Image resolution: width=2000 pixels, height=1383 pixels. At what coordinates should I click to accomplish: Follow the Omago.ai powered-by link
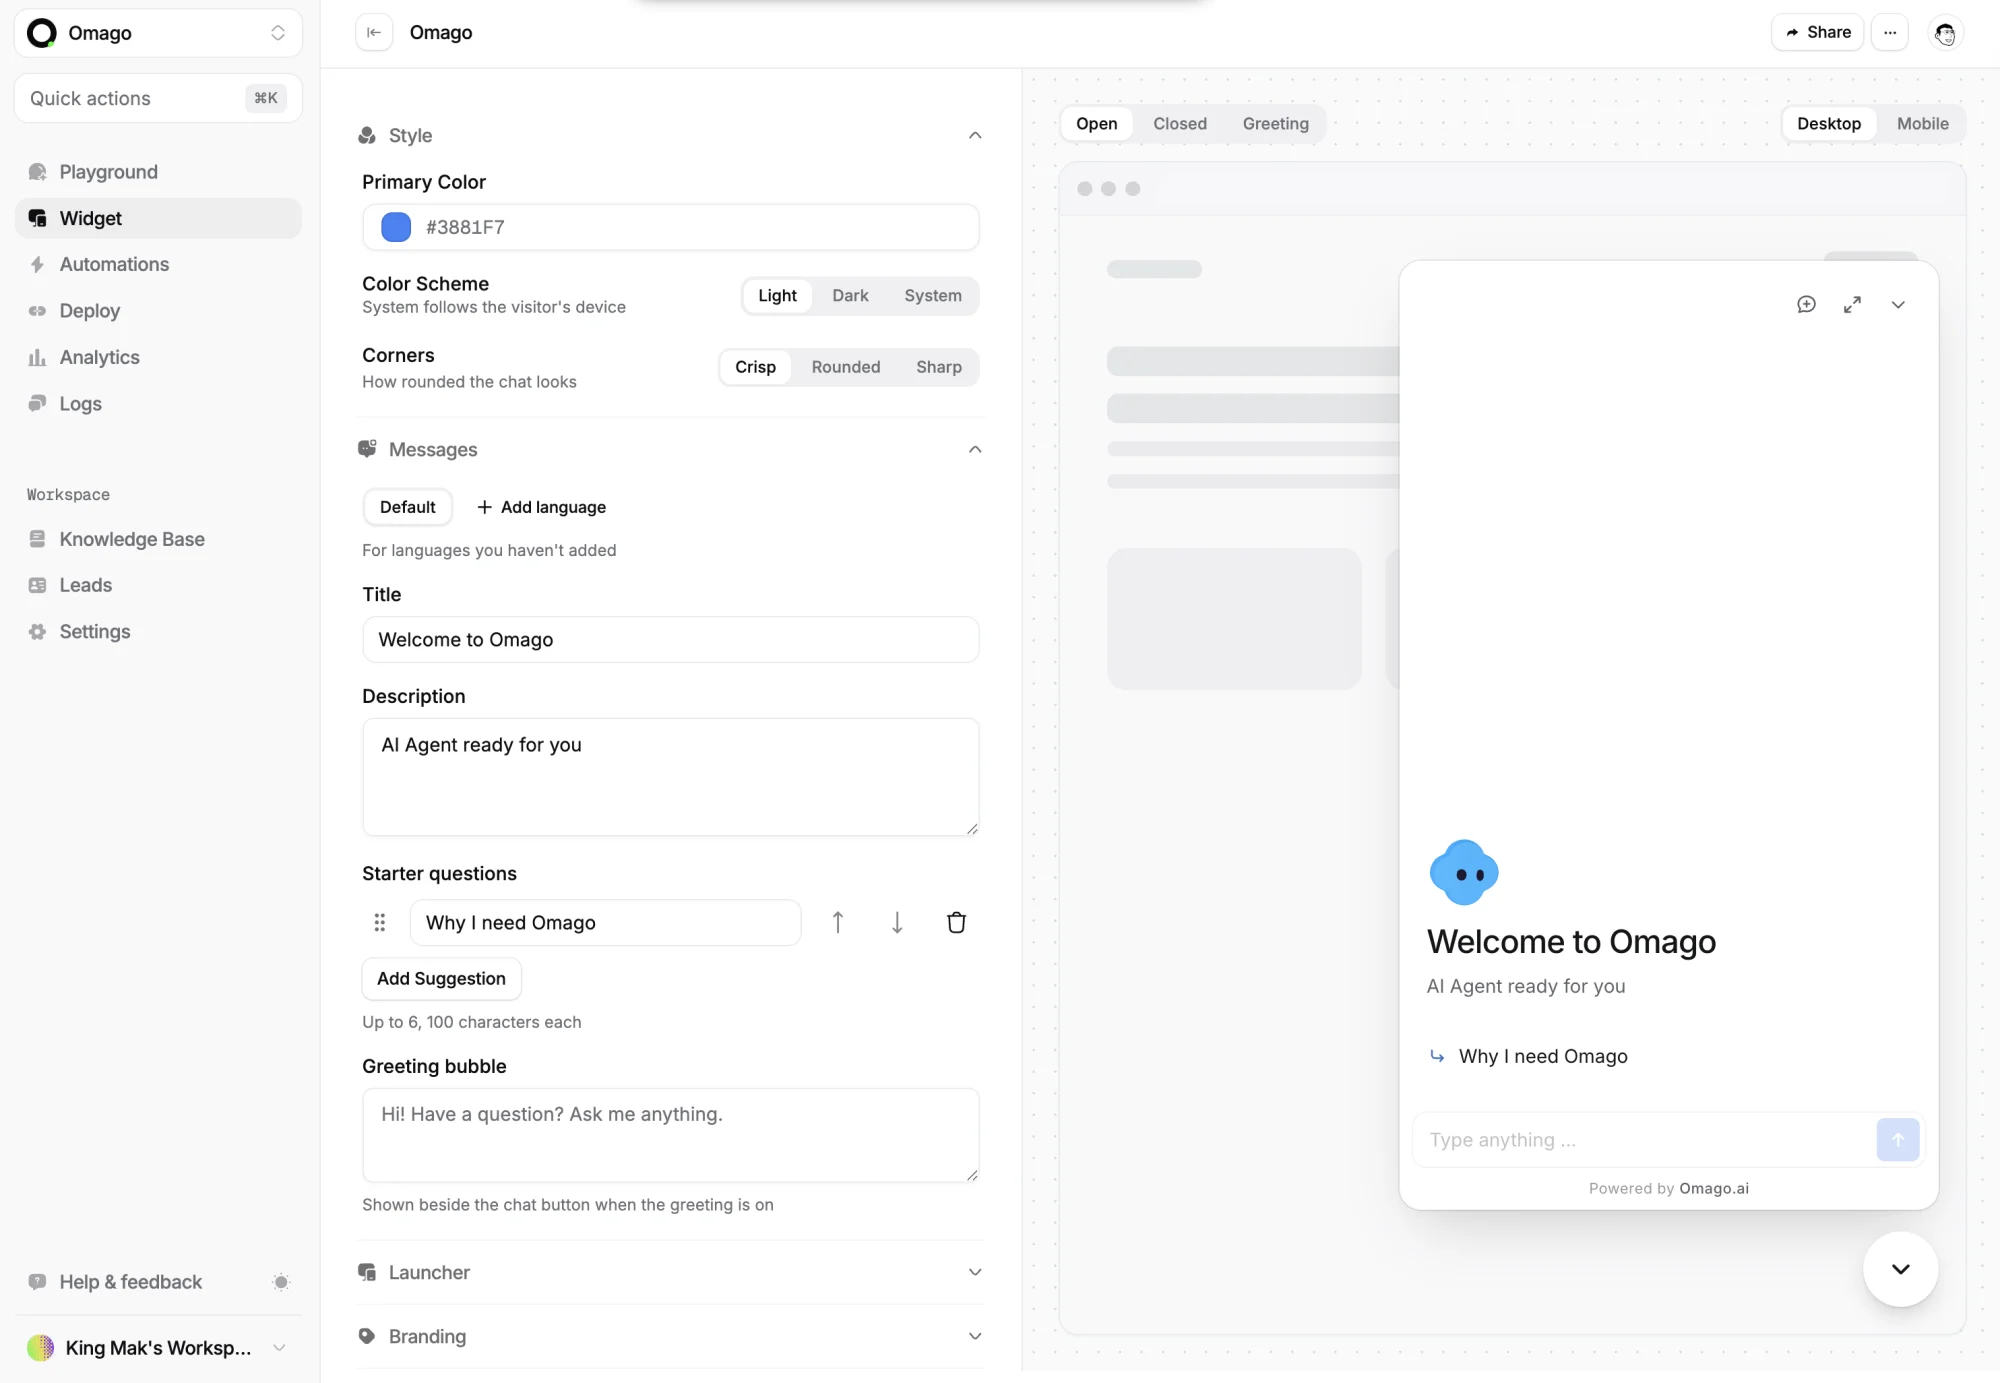click(x=1714, y=1188)
